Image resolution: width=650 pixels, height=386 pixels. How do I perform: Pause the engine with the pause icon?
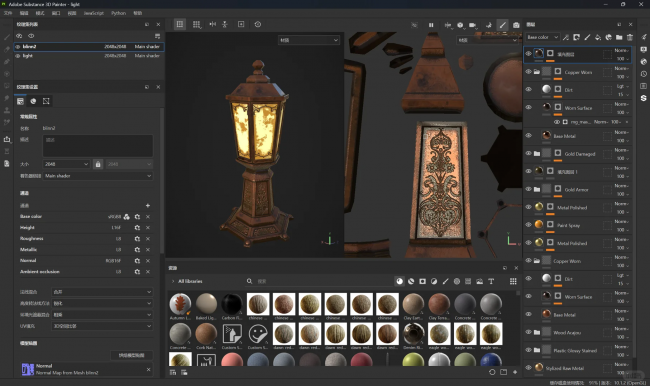[x=431, y=25]
